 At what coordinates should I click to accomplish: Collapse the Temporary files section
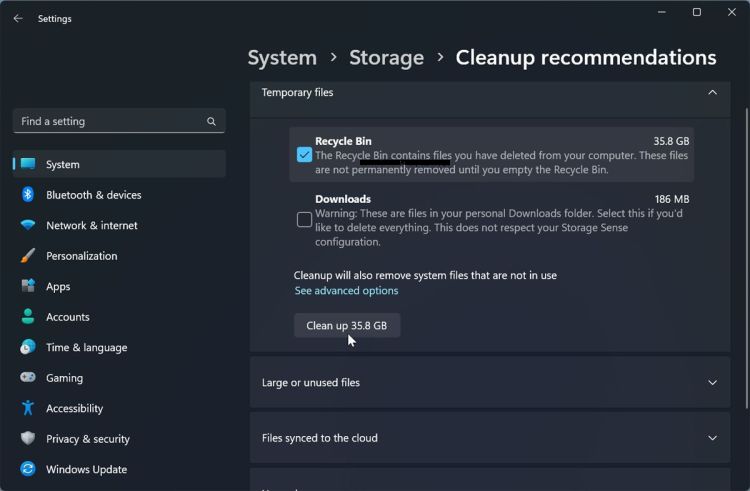point(712,93)
